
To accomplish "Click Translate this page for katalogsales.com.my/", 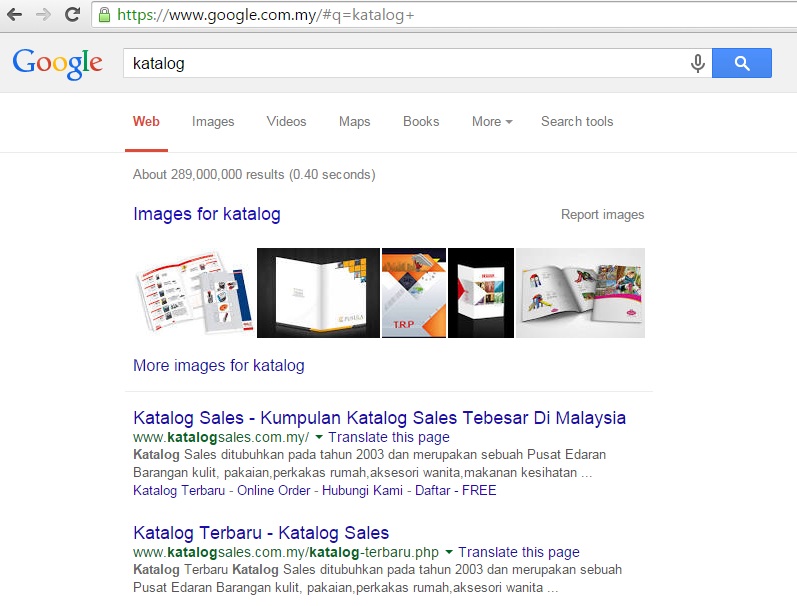I will pyautogui.click(x=389, y=437).
